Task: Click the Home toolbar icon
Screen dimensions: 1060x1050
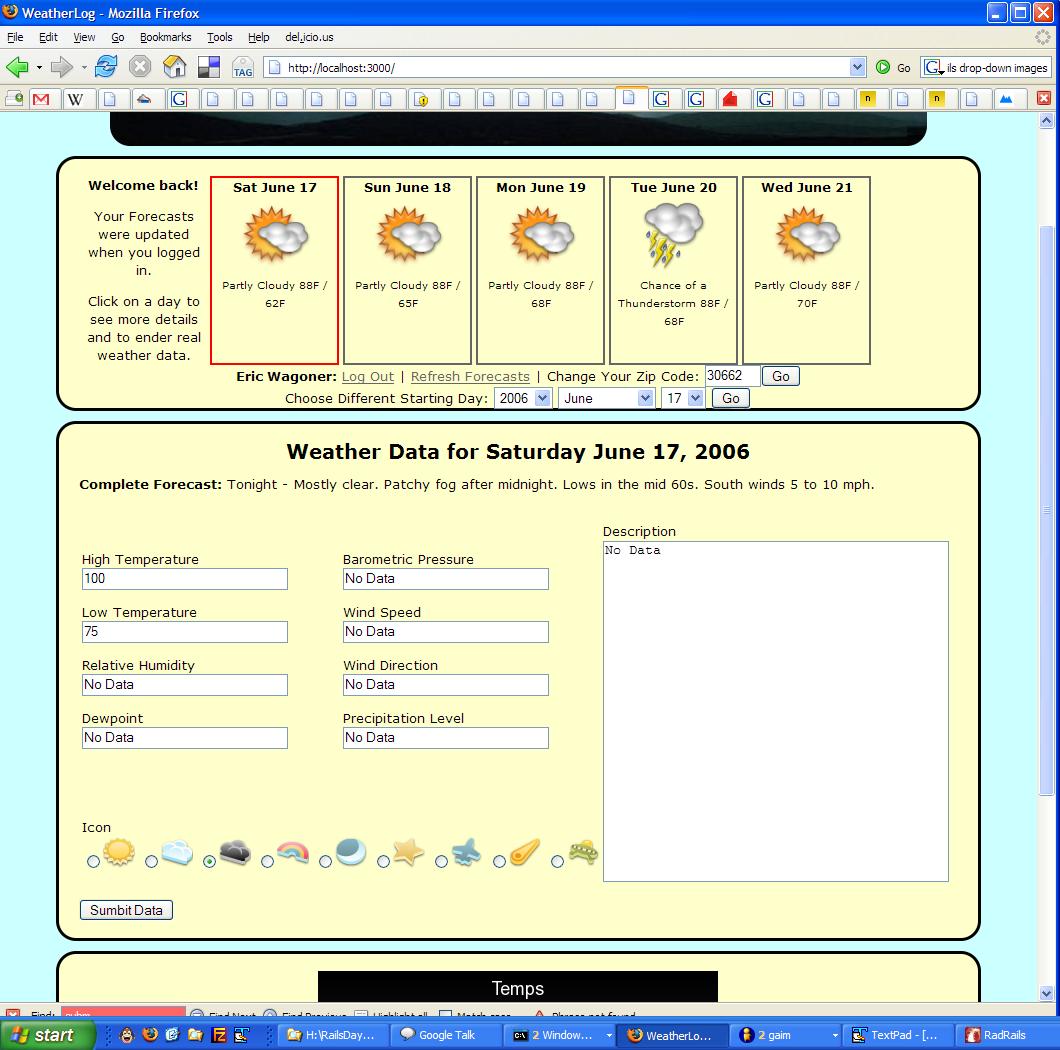Action: click(175, 67)
